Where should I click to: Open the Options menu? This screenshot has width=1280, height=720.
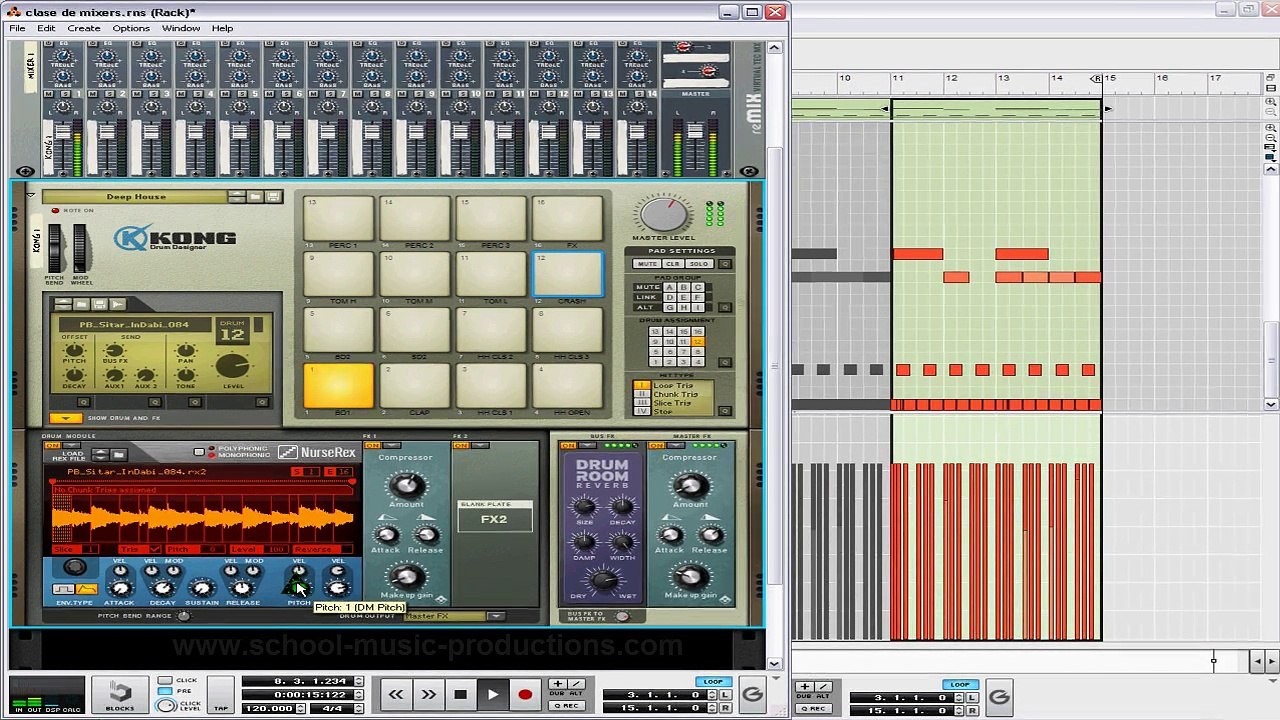(131, 28)
